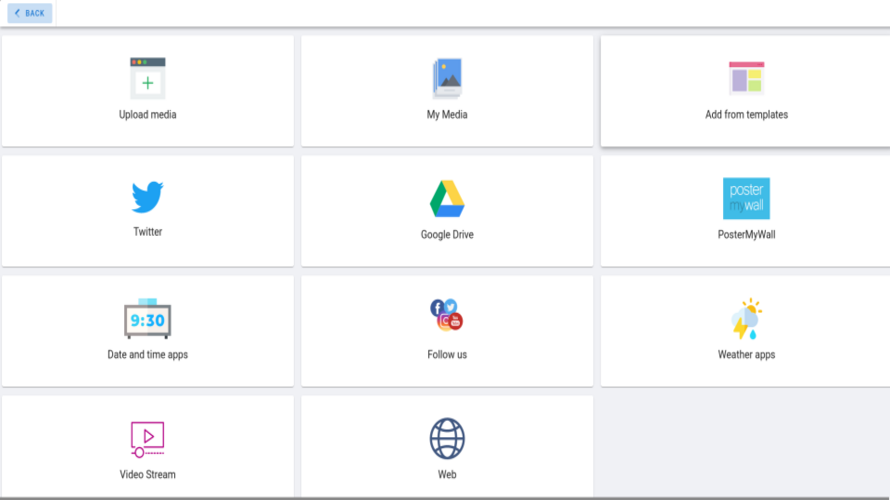Screen dimensions: 890x500
Task: Click the Add from templates label
Action: click(x=746, y=115)
